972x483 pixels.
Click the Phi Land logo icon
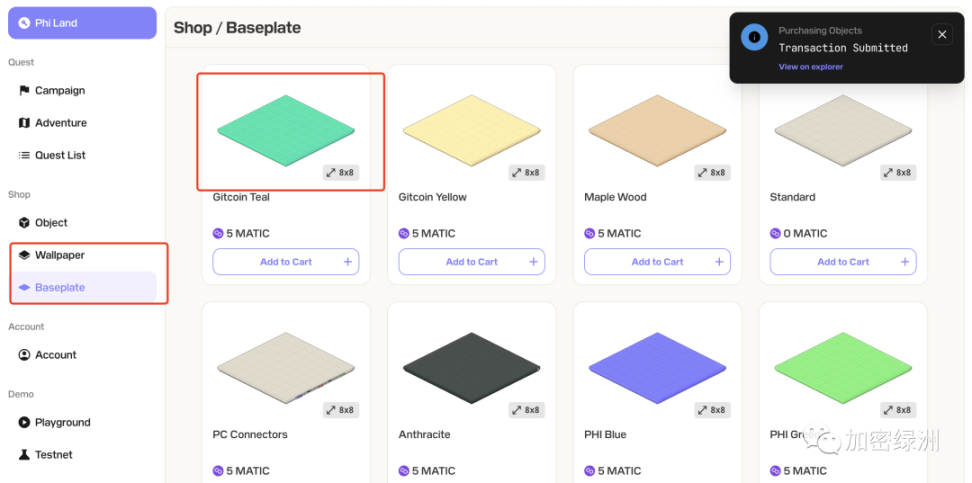[x=24, y=23]
